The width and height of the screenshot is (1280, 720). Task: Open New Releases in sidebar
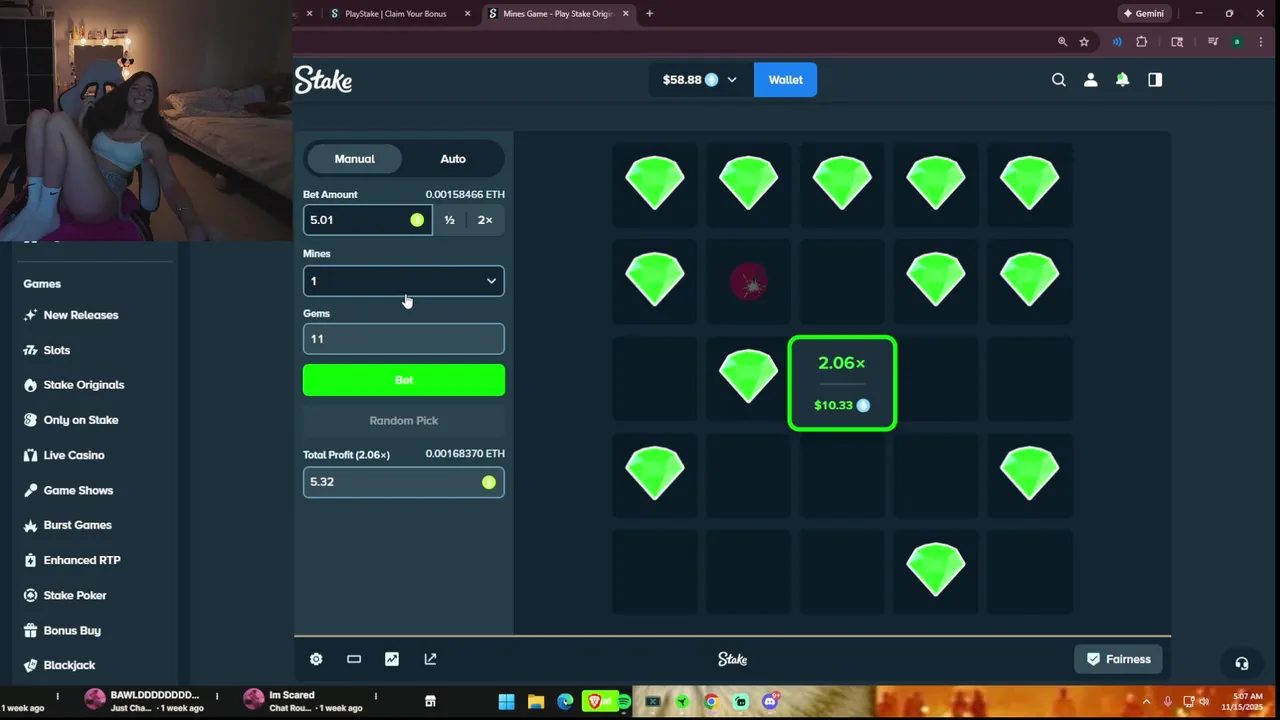tap(81, 315)
